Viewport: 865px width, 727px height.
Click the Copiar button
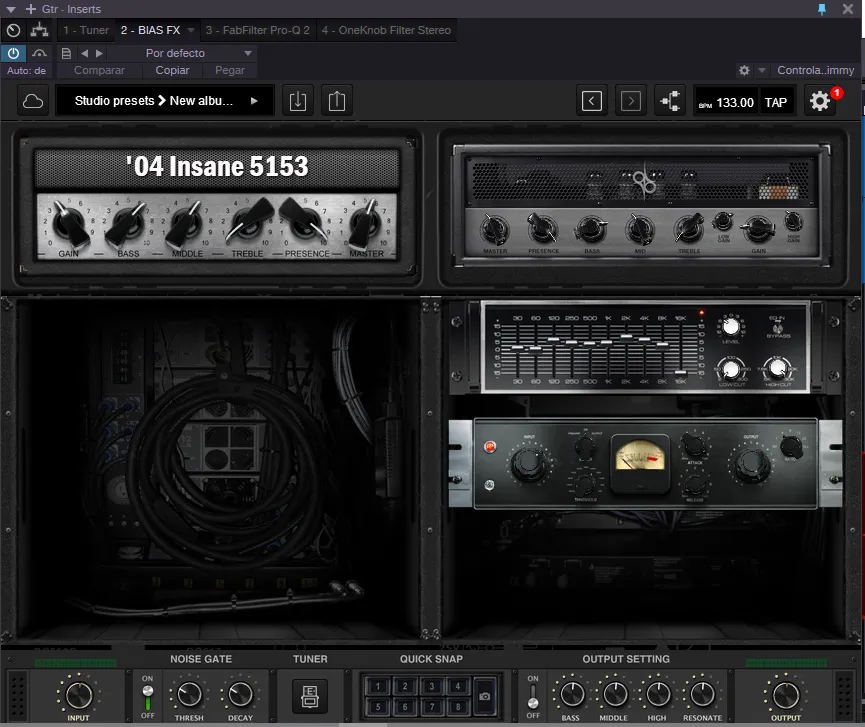[x=172, y=70]
